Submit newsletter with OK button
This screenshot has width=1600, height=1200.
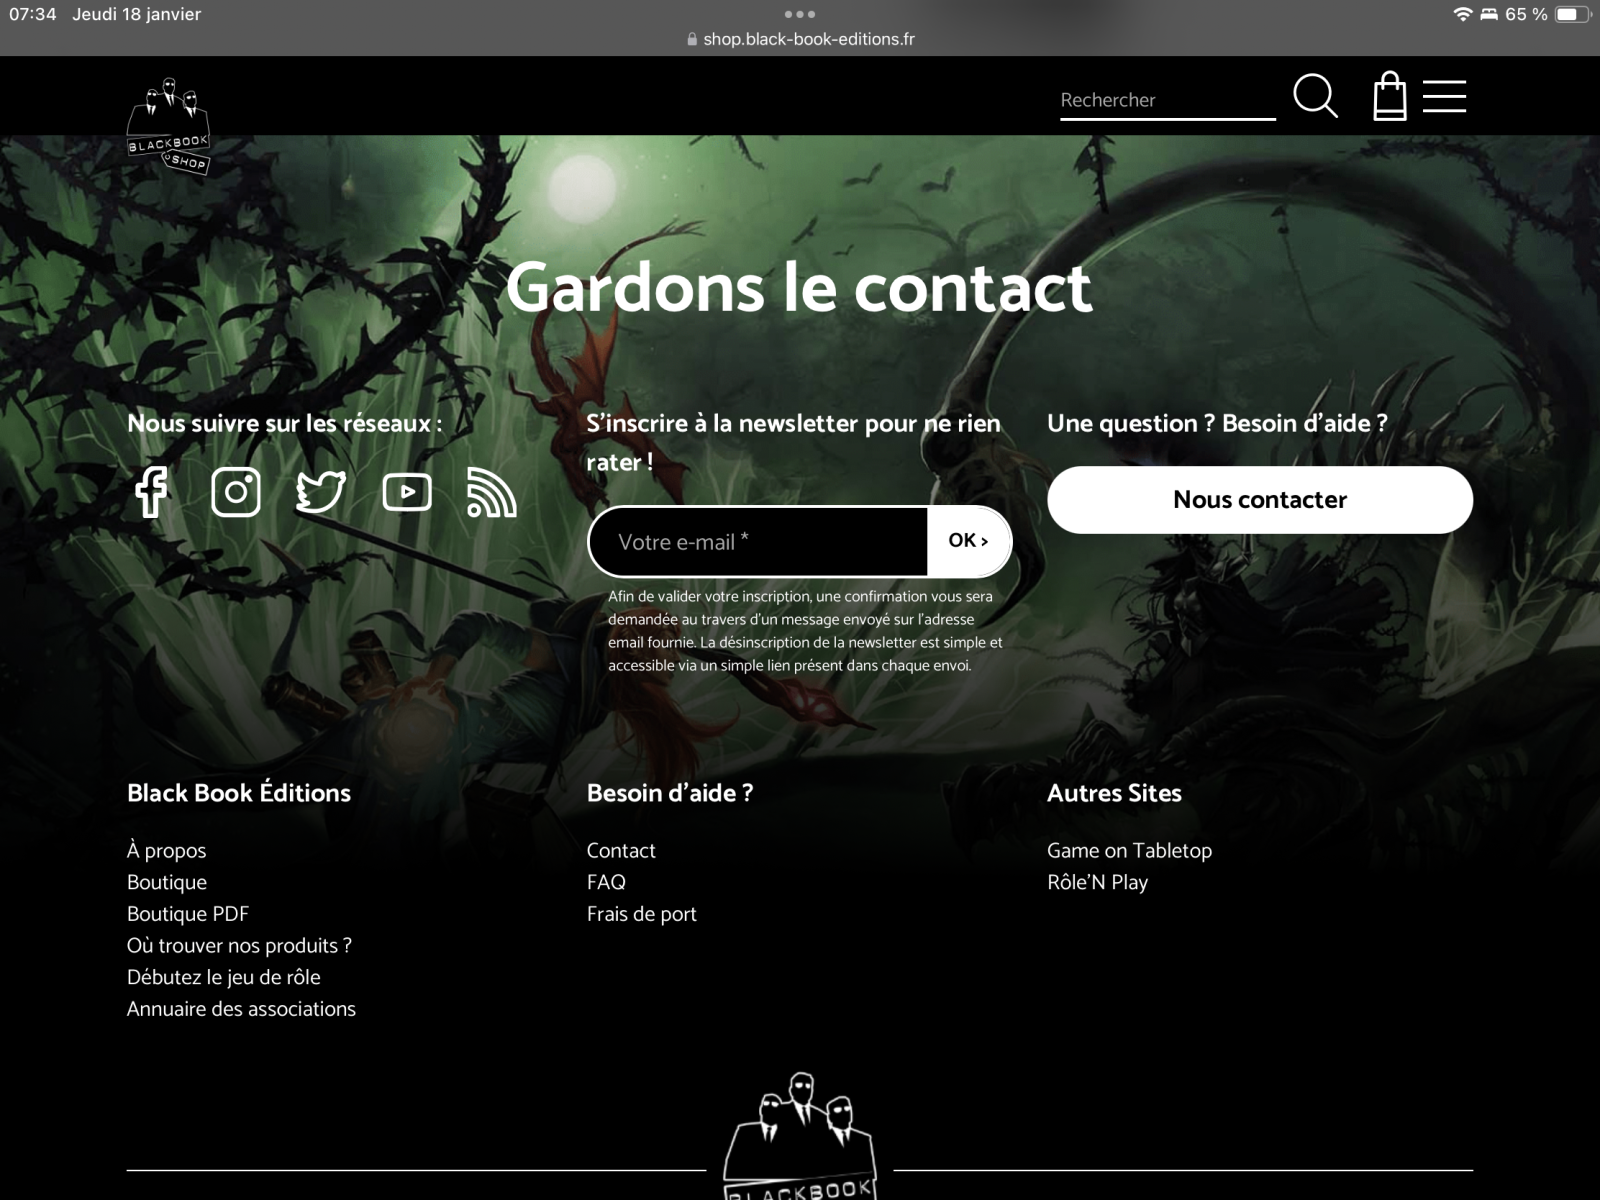coord(968,541)
